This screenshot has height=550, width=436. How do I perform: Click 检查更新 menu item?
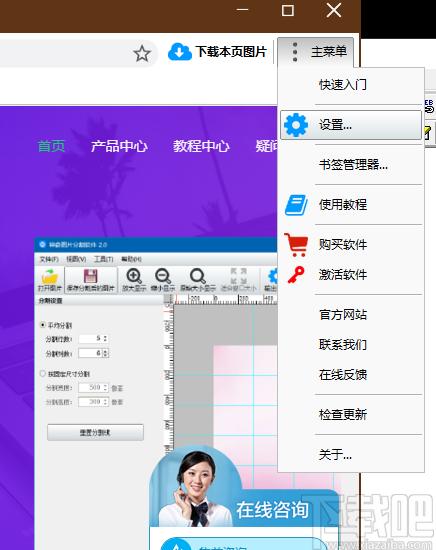point(343,415)
